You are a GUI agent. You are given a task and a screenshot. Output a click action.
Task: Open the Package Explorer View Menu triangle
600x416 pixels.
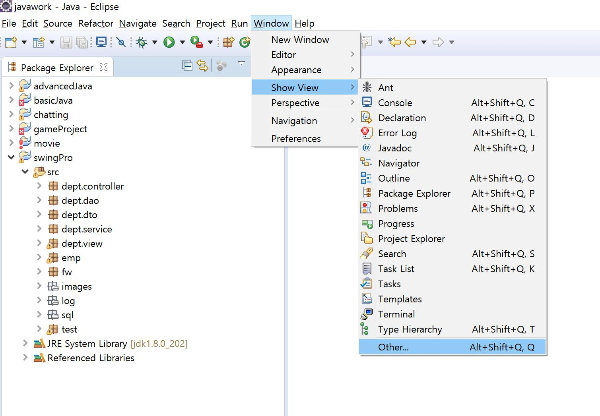coord(241,62)
